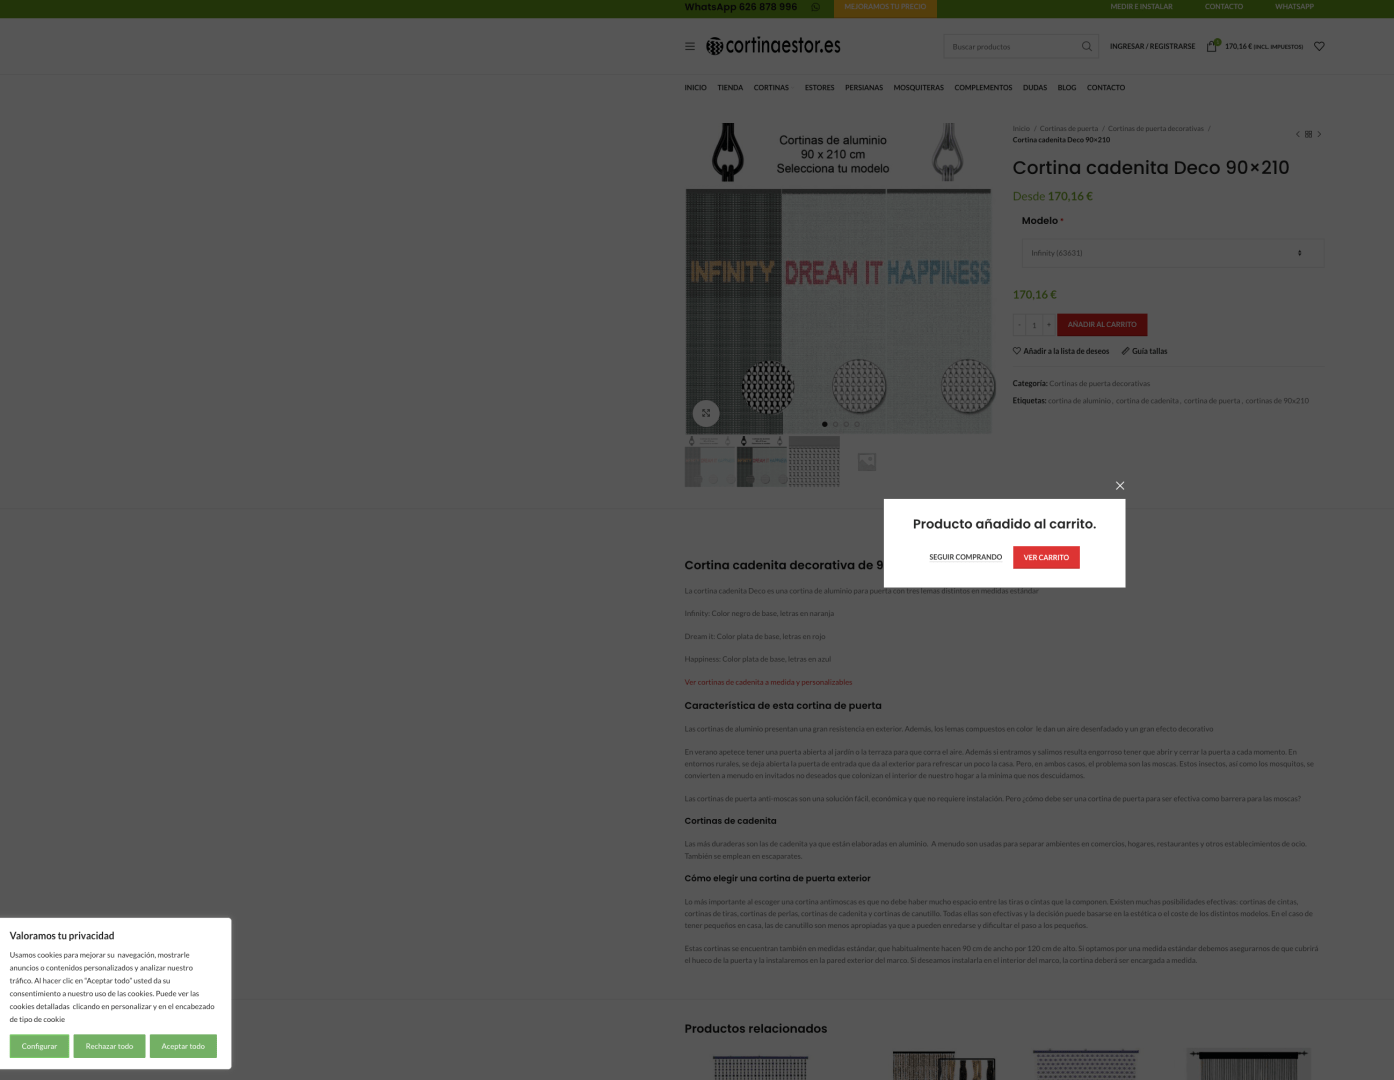Open the wishlist heart icon in header
Screen dimensions: 1394x1080
[1319, 46]
